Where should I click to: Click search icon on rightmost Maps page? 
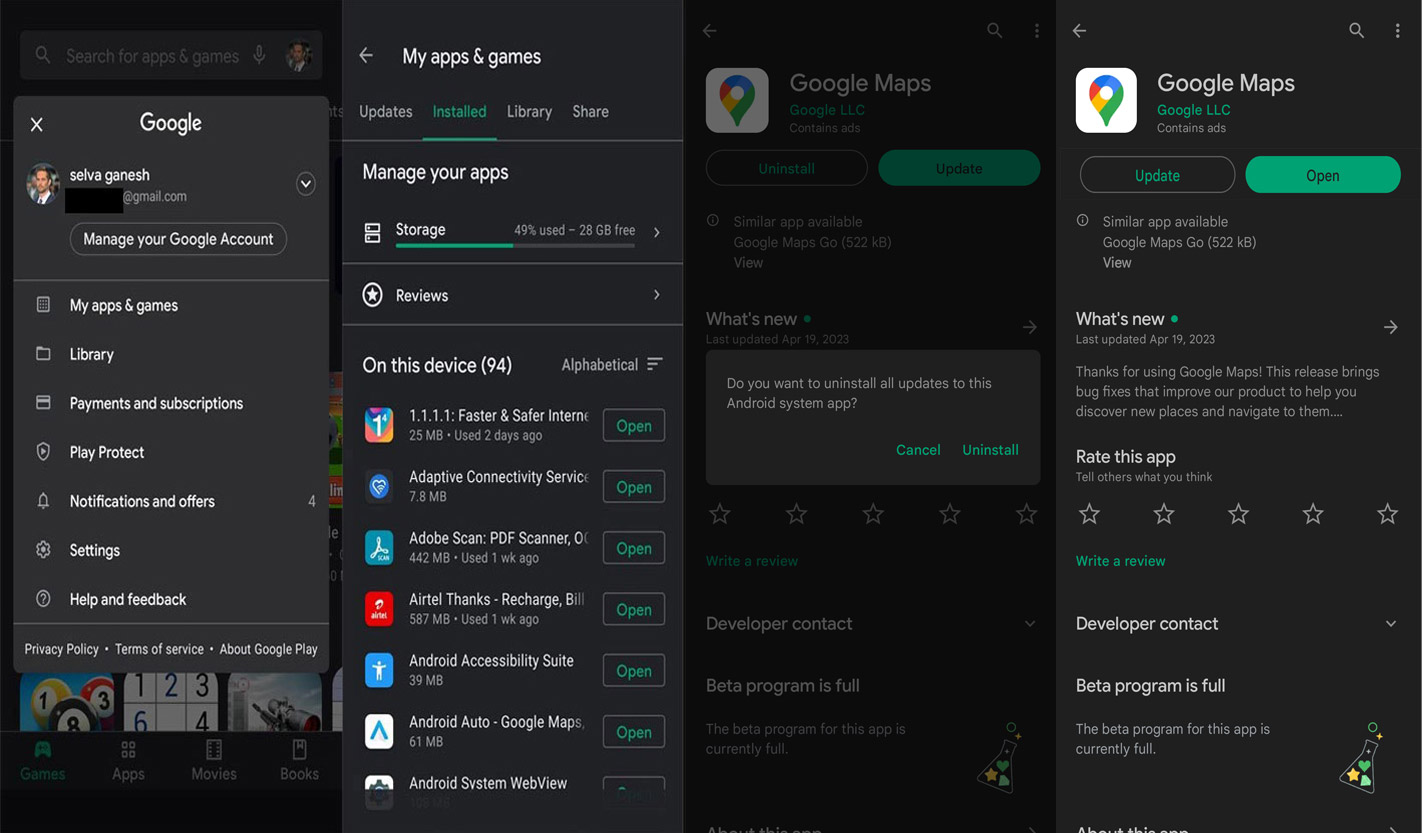[1356, 31]
